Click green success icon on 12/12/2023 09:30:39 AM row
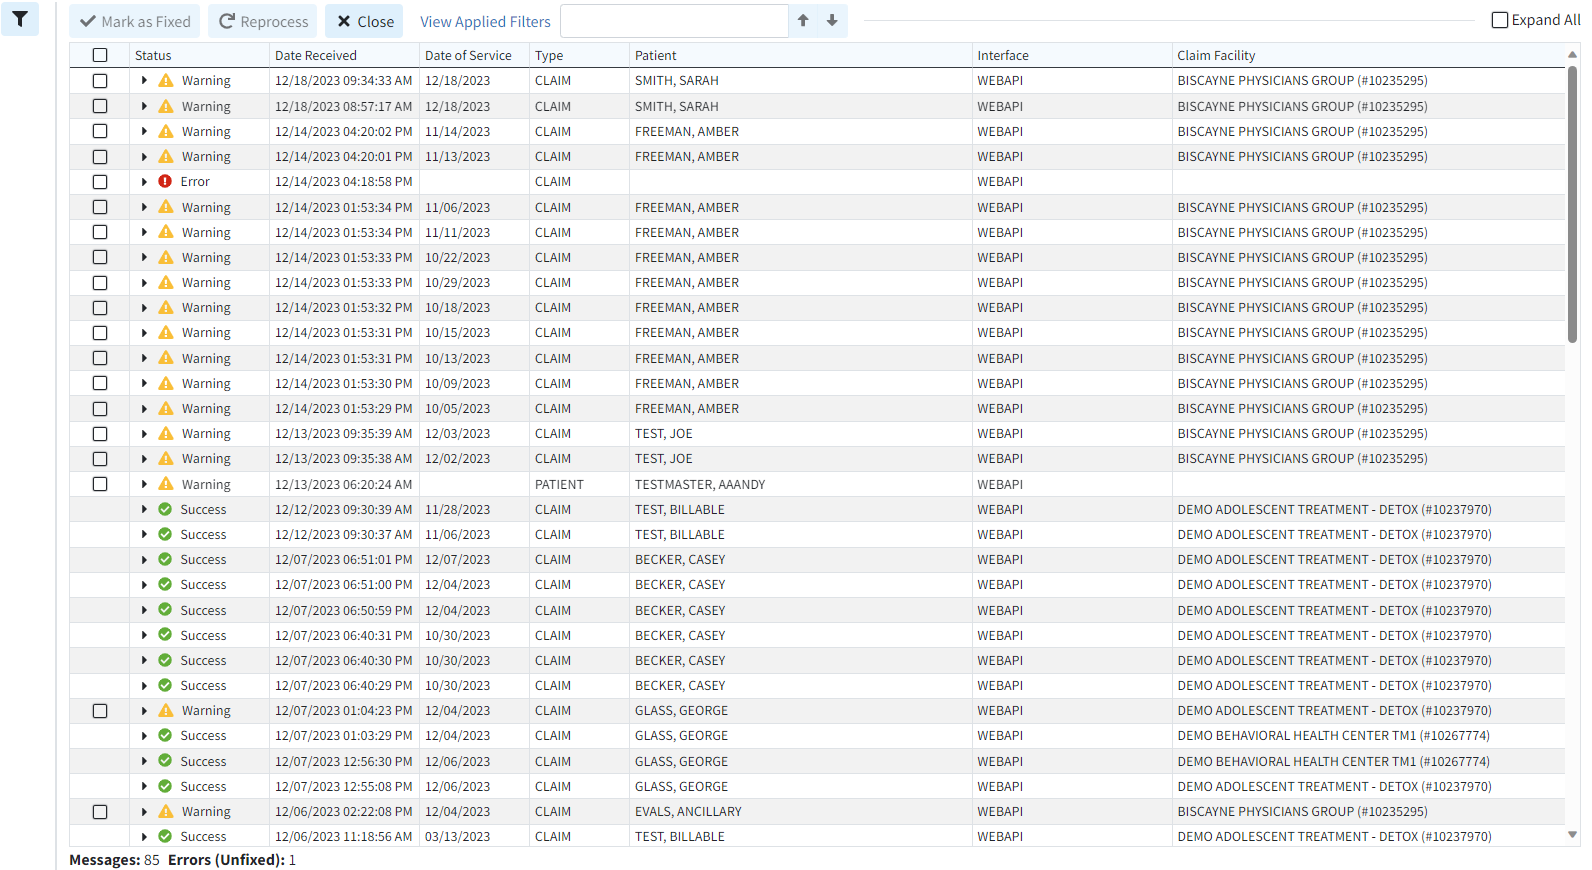 (x=166, y=509)
